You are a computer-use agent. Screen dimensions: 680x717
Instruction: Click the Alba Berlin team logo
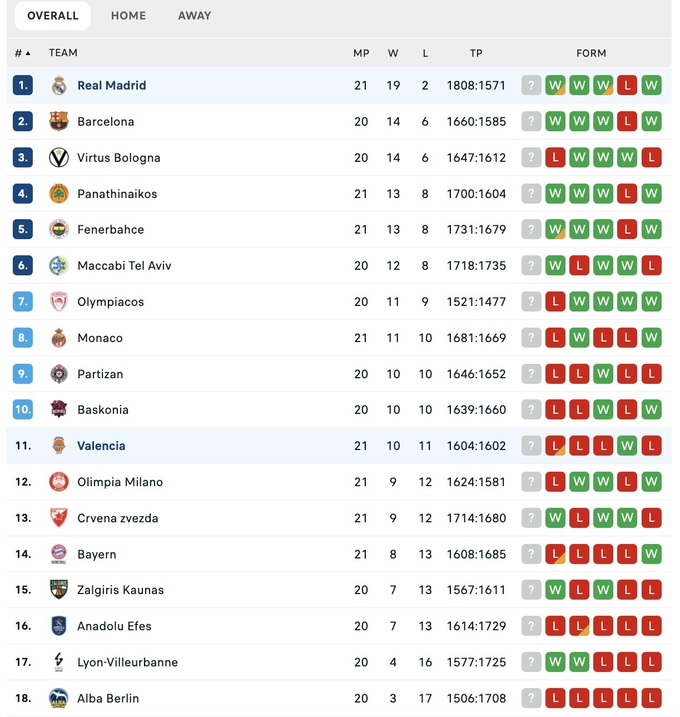[x=59, y=698]
